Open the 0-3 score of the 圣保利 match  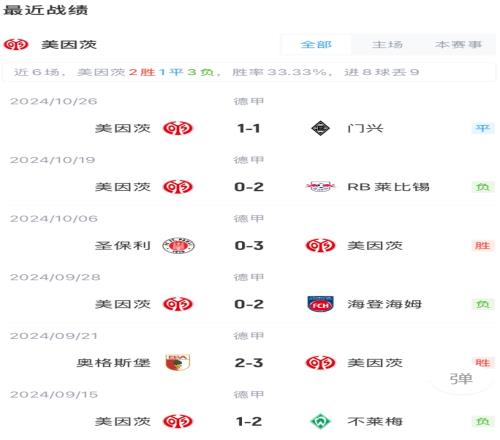[249, 246]
